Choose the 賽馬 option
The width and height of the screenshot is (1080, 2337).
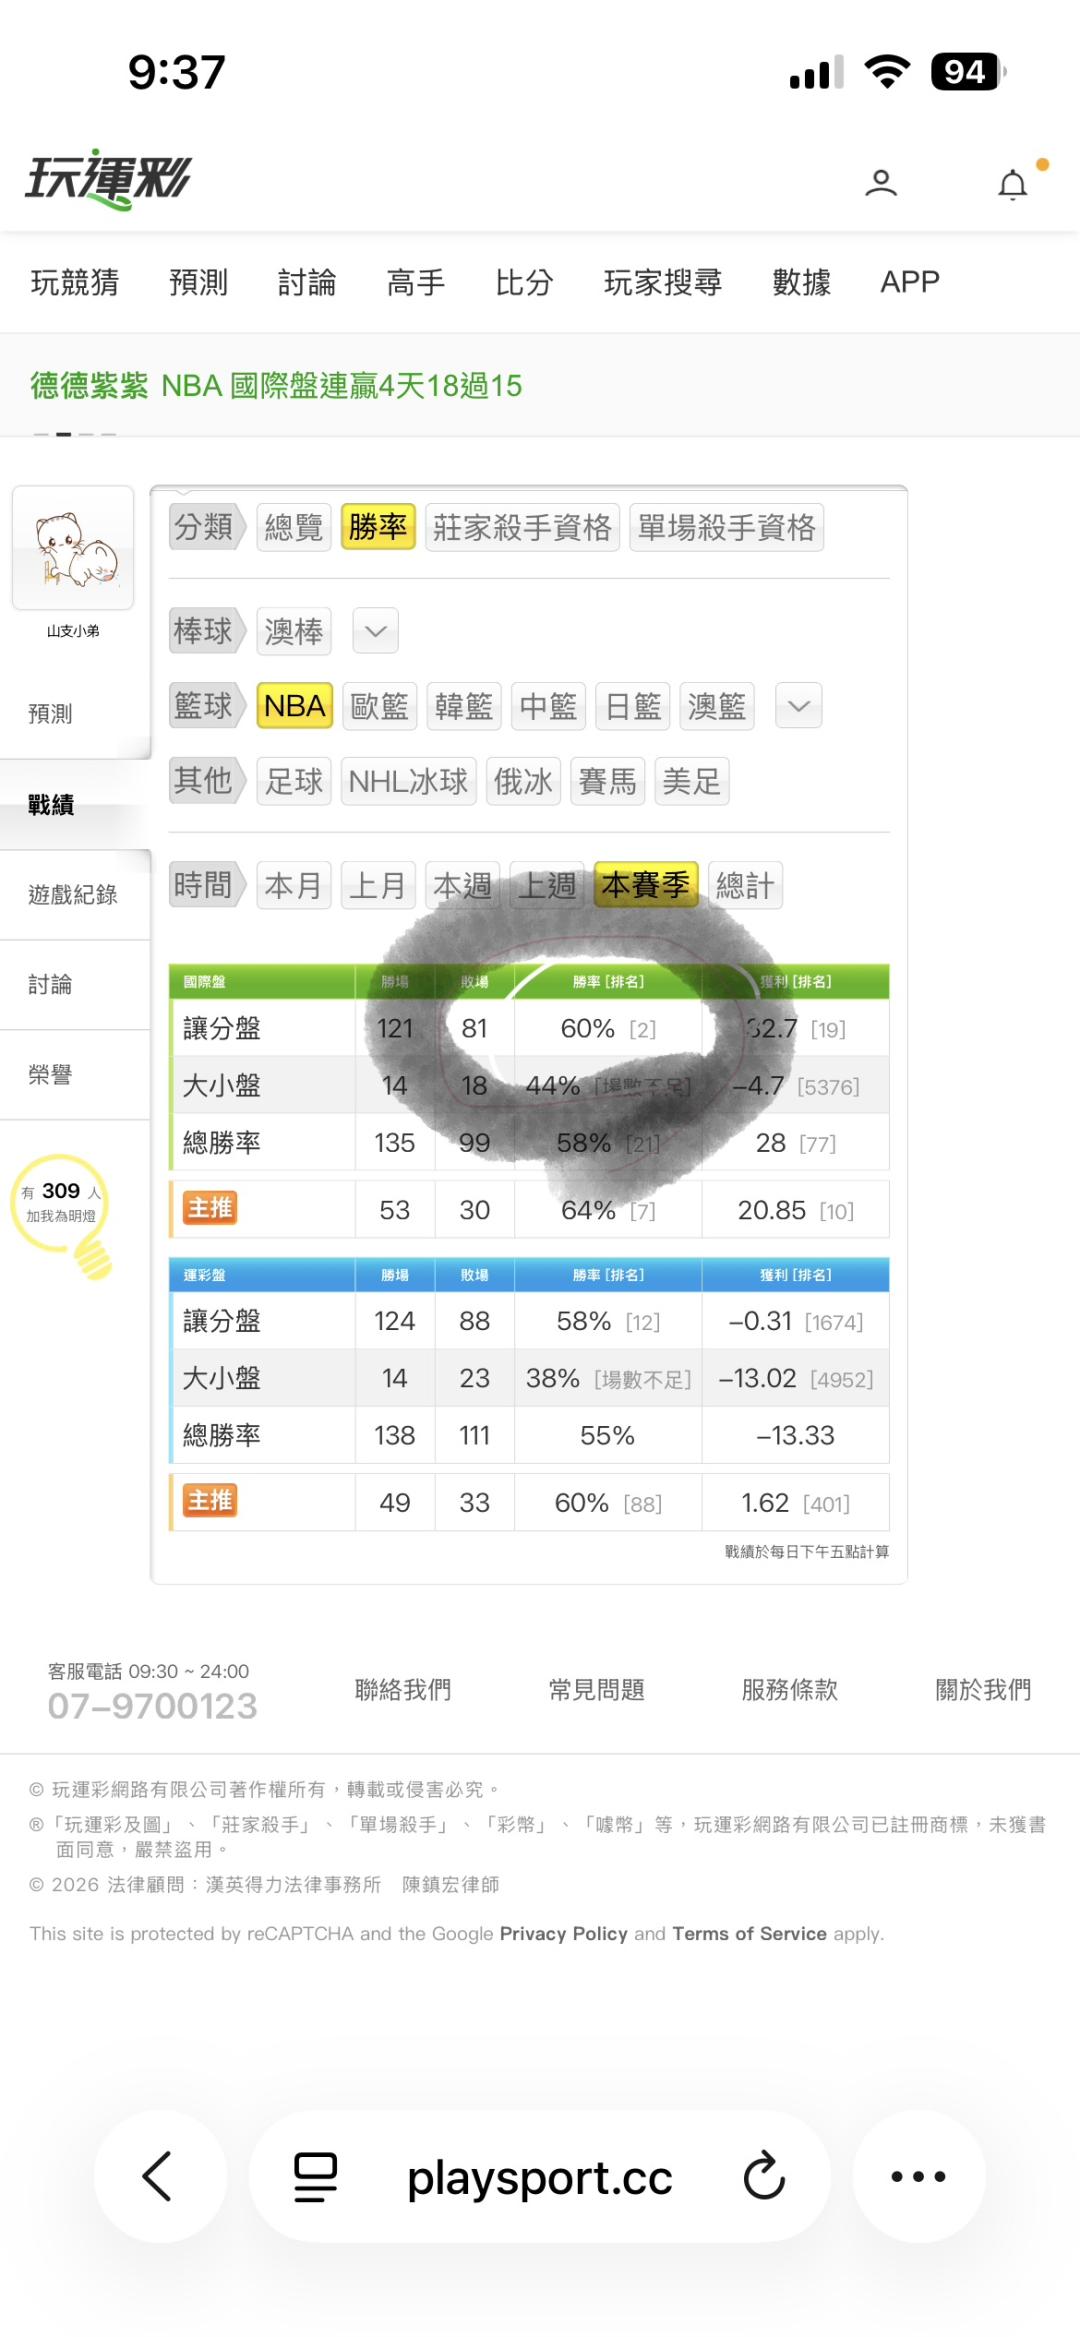tap(607, 781)
